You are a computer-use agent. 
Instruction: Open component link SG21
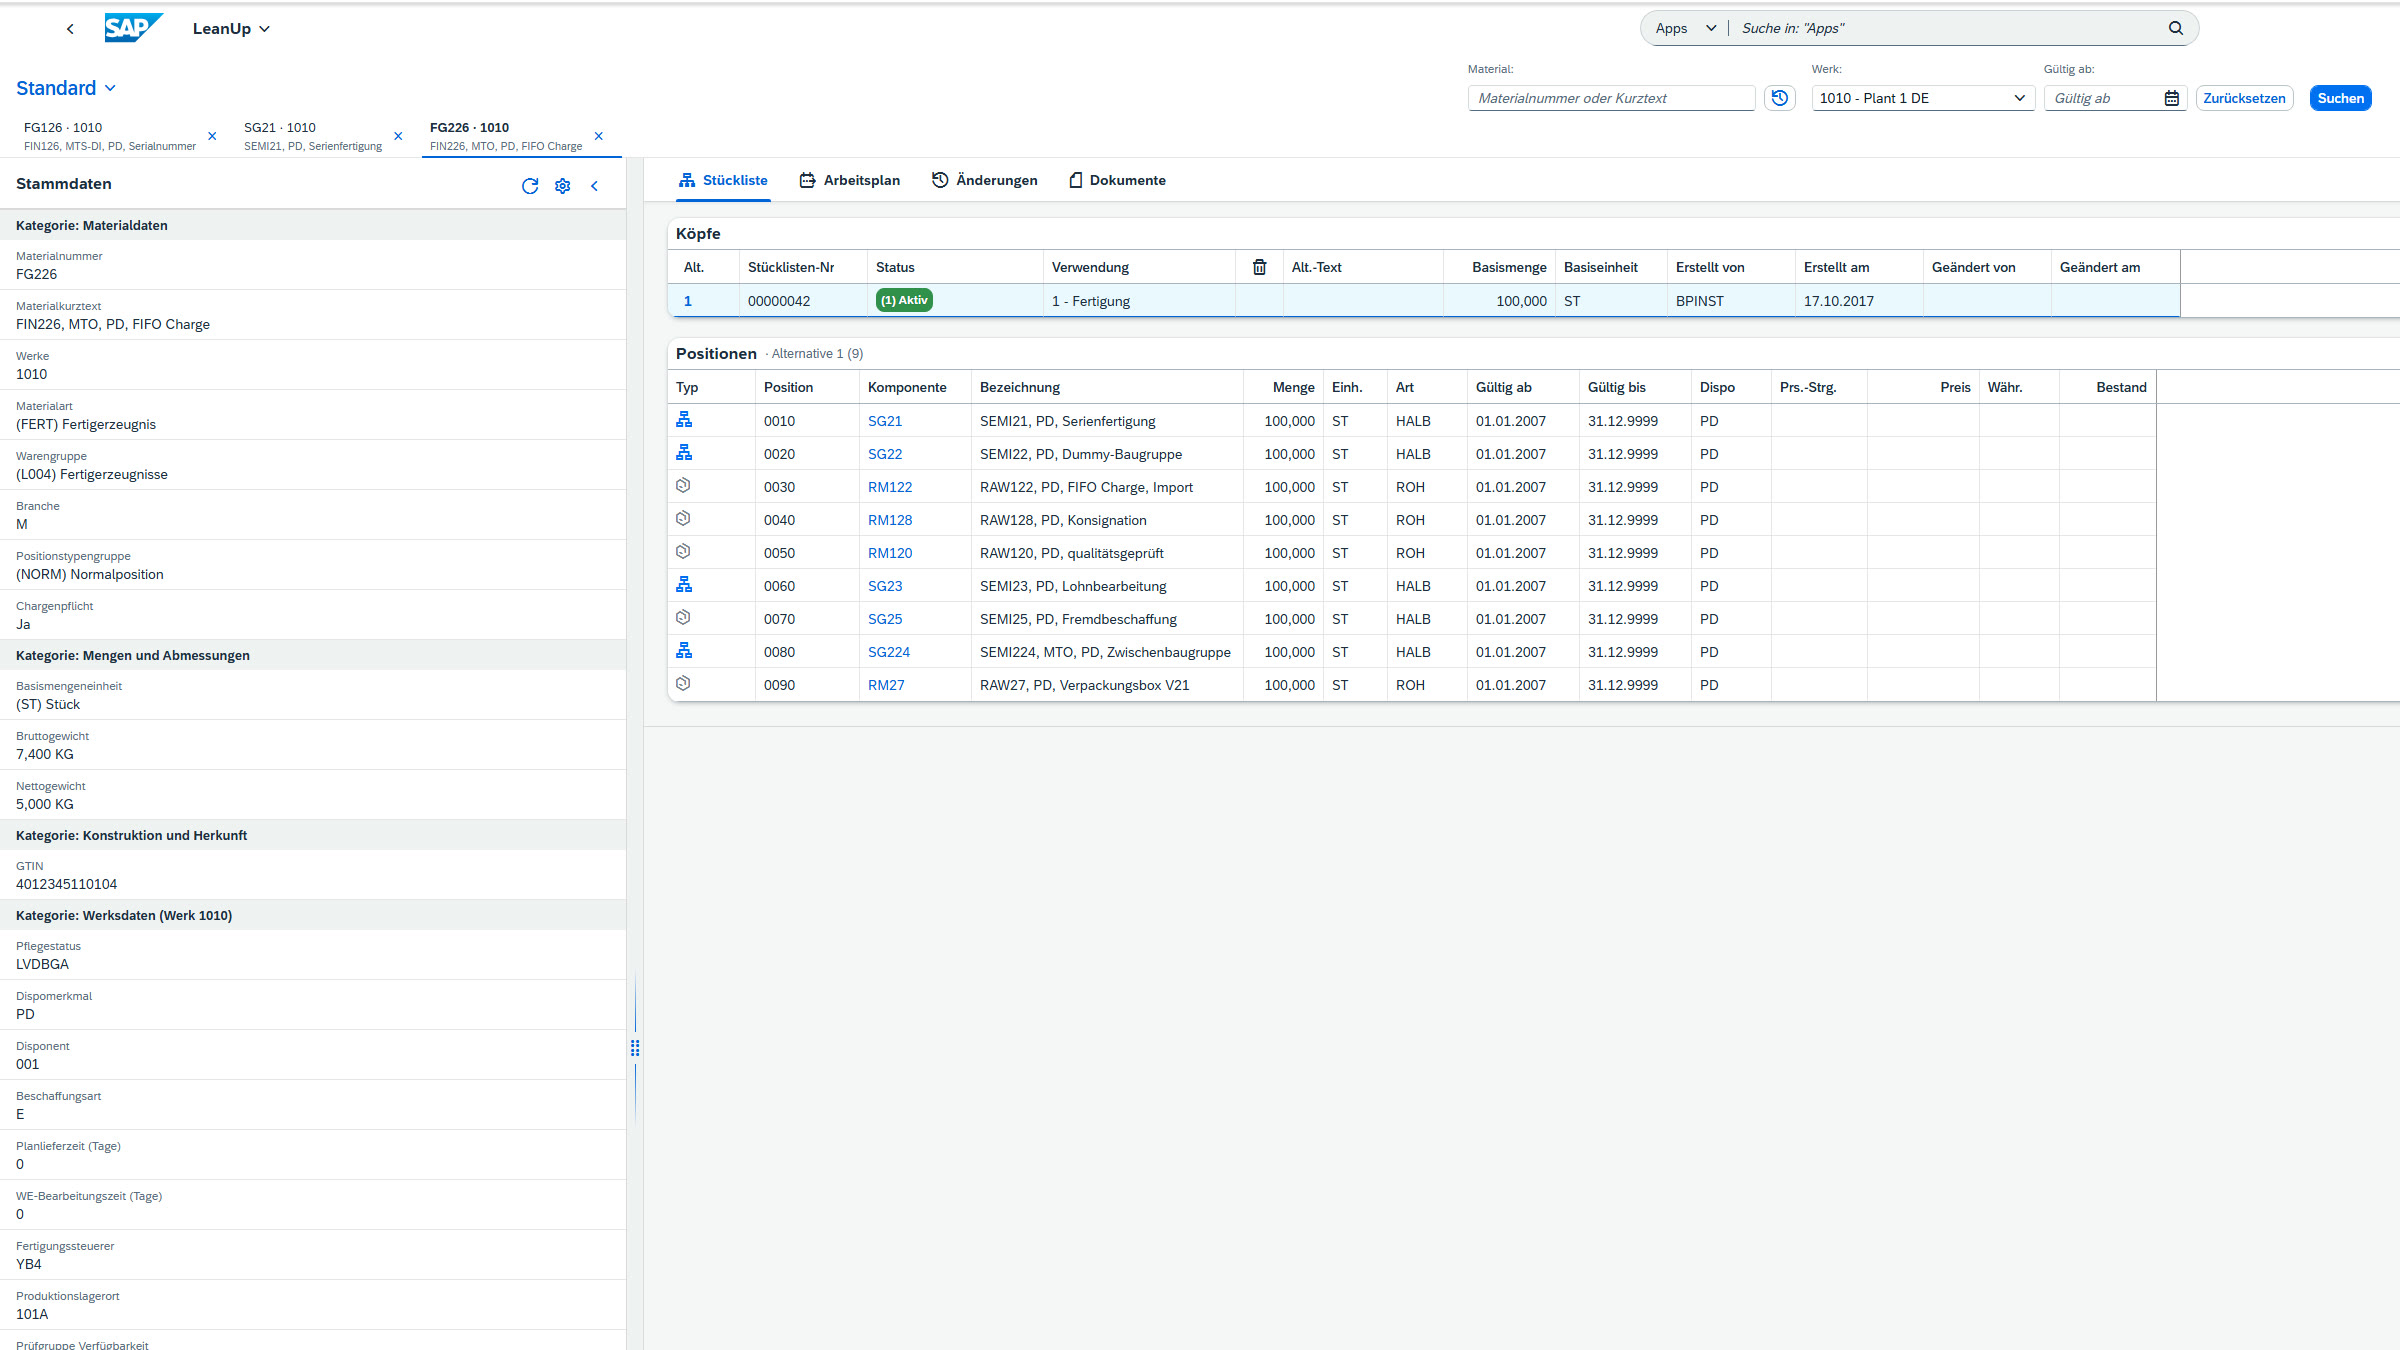tap(885, 421)
